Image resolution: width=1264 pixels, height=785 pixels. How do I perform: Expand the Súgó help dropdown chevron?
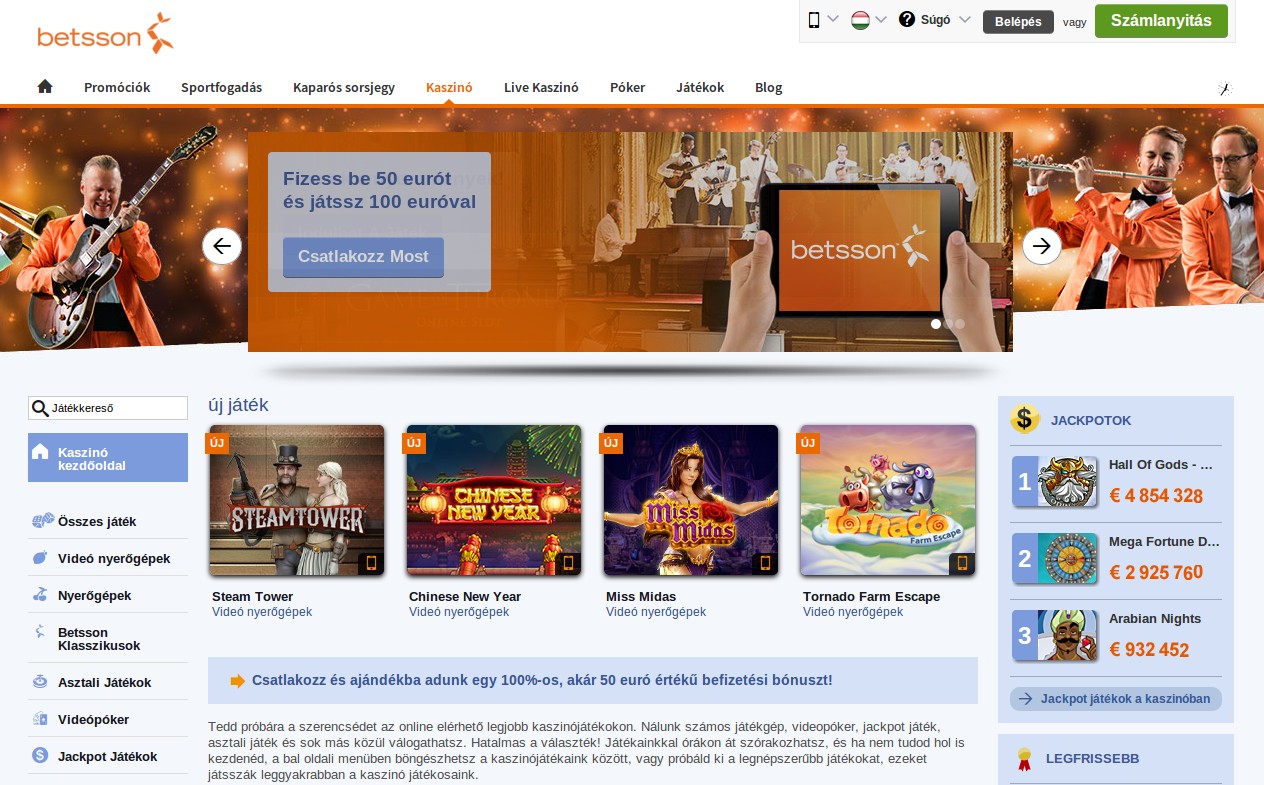pyautogui.click(x=964, y=20)
